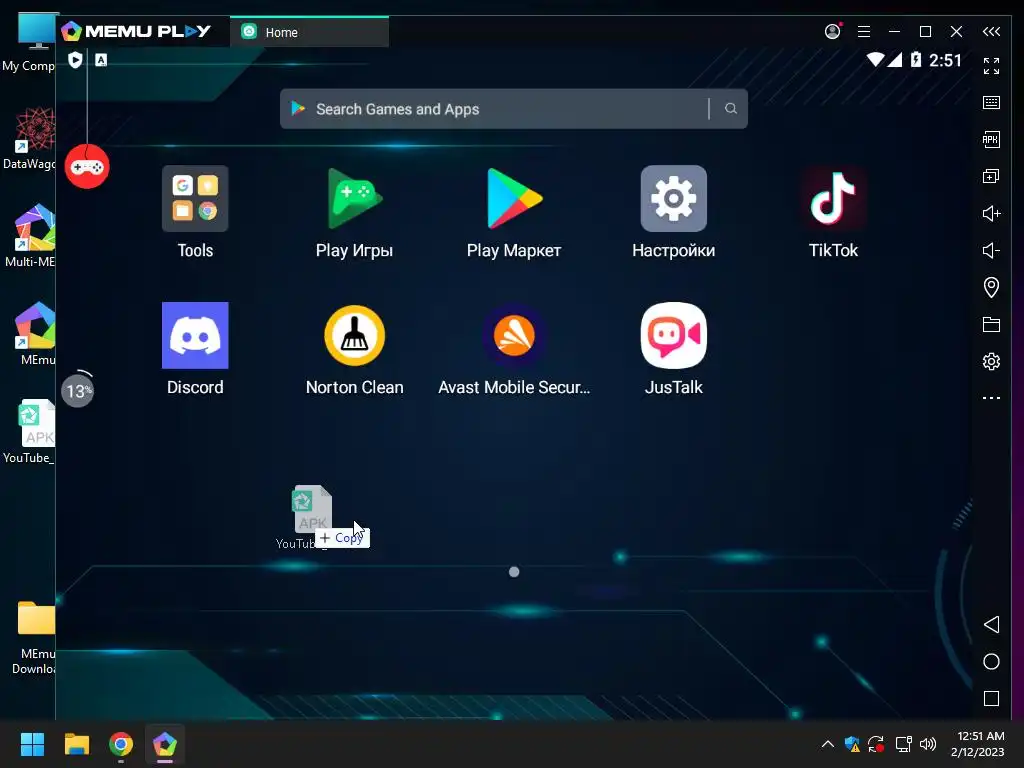This screenshot has width=1024, height=768.
Task: Open MEmu user account icon
Action: tap(833, 31)
